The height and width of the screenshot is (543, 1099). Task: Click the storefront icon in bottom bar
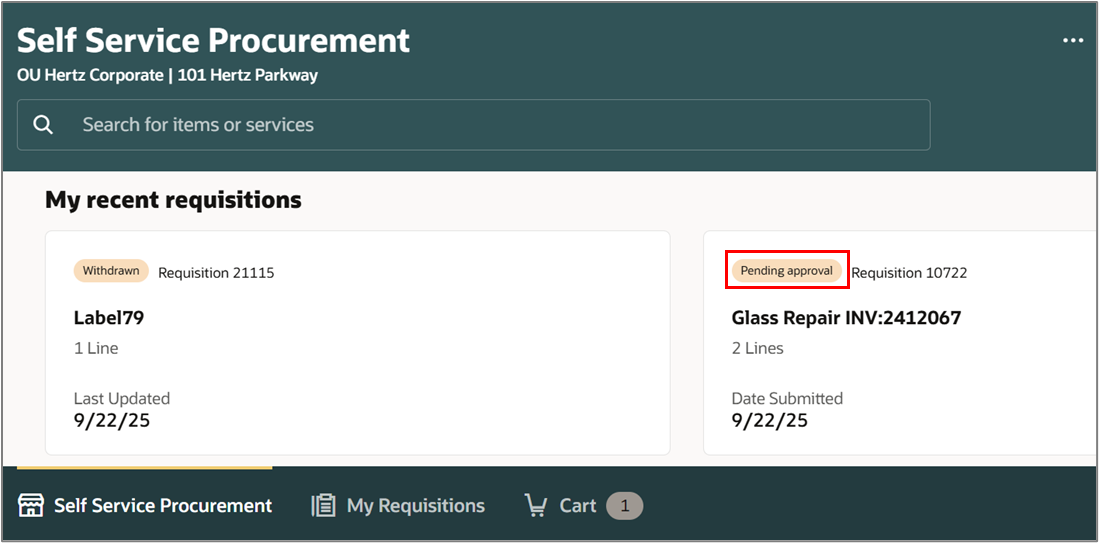click(31, 505)
